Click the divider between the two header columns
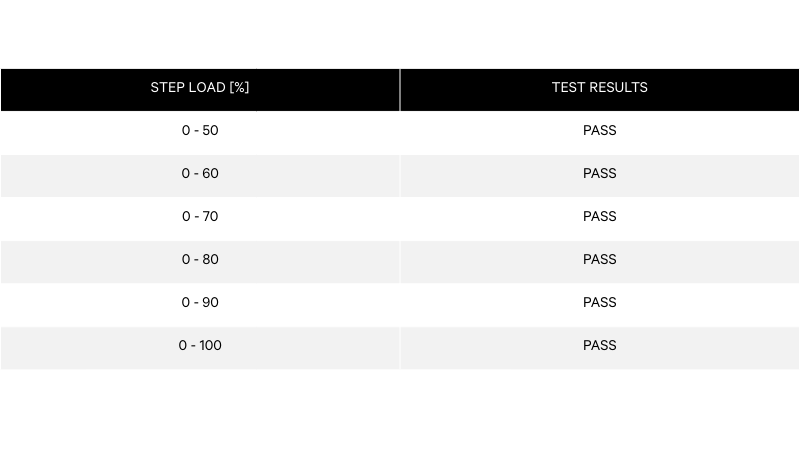The height and width of the screenshot is (450, 800). coord(400,89)
